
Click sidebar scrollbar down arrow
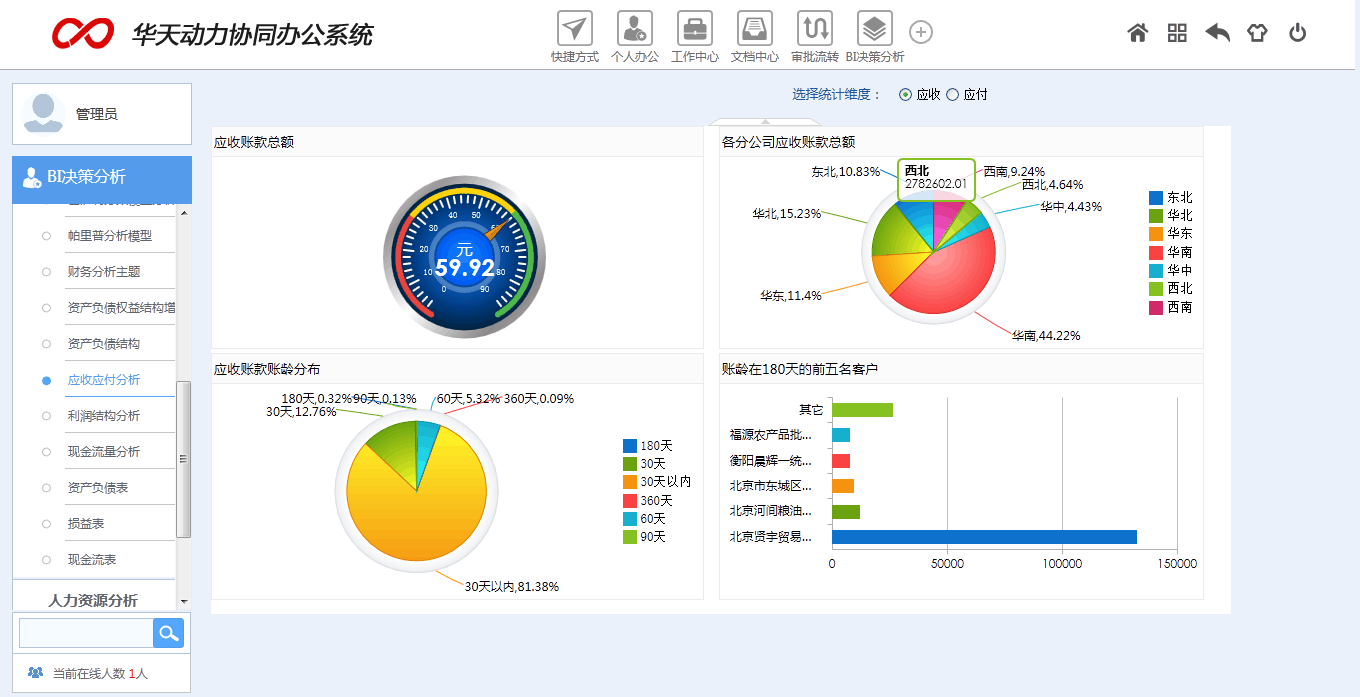click(183, 601)
